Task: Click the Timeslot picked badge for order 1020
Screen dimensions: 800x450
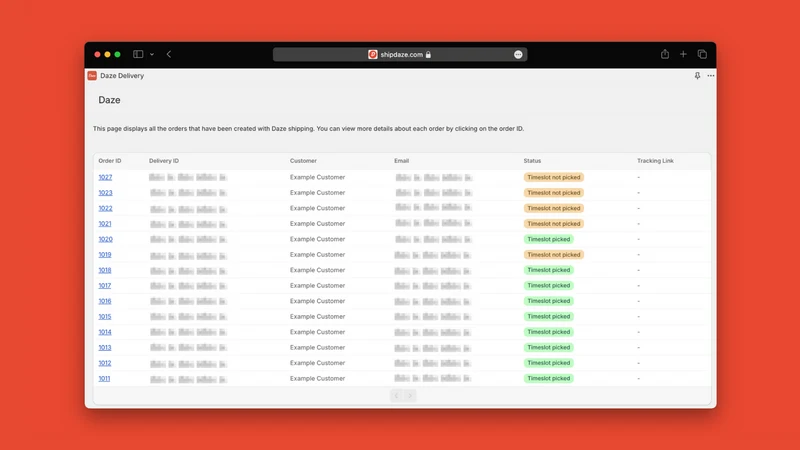Action: click(x=548, y=239)
